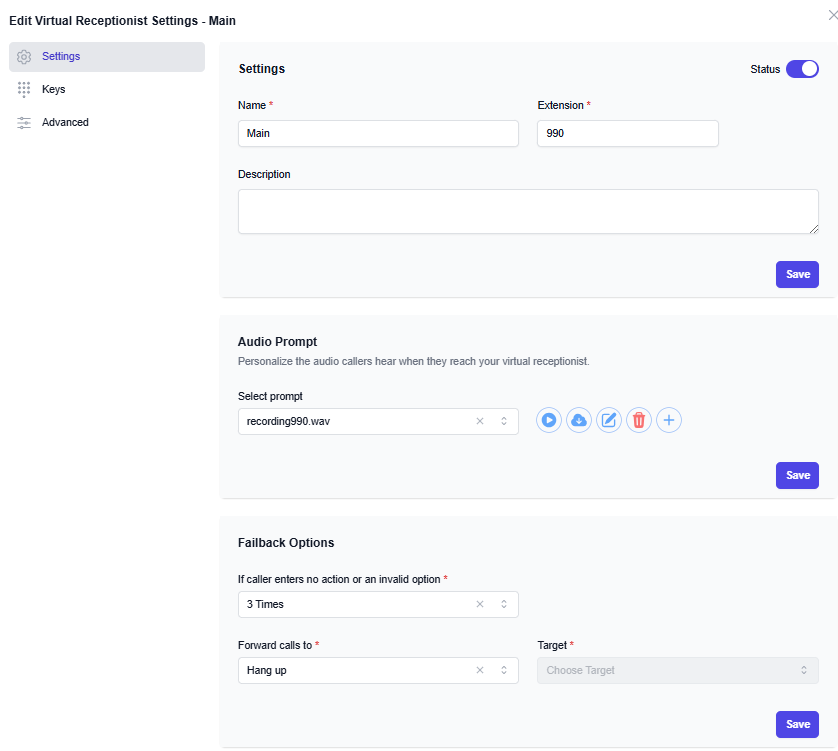Viewport: 838px width, 751px height.
Task: Close the Edit Virtual Receptionist dialog
Action: [x=833, y=16]
